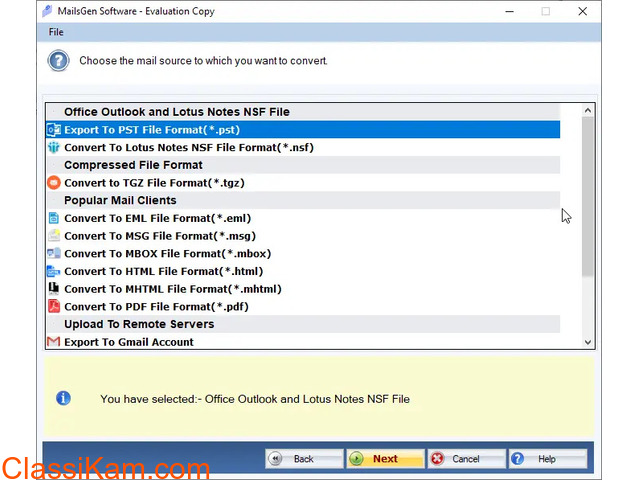The image size is (640, 480).
Task: Select Convert To Lotus Notes NSF File Format
Action: 303,147
